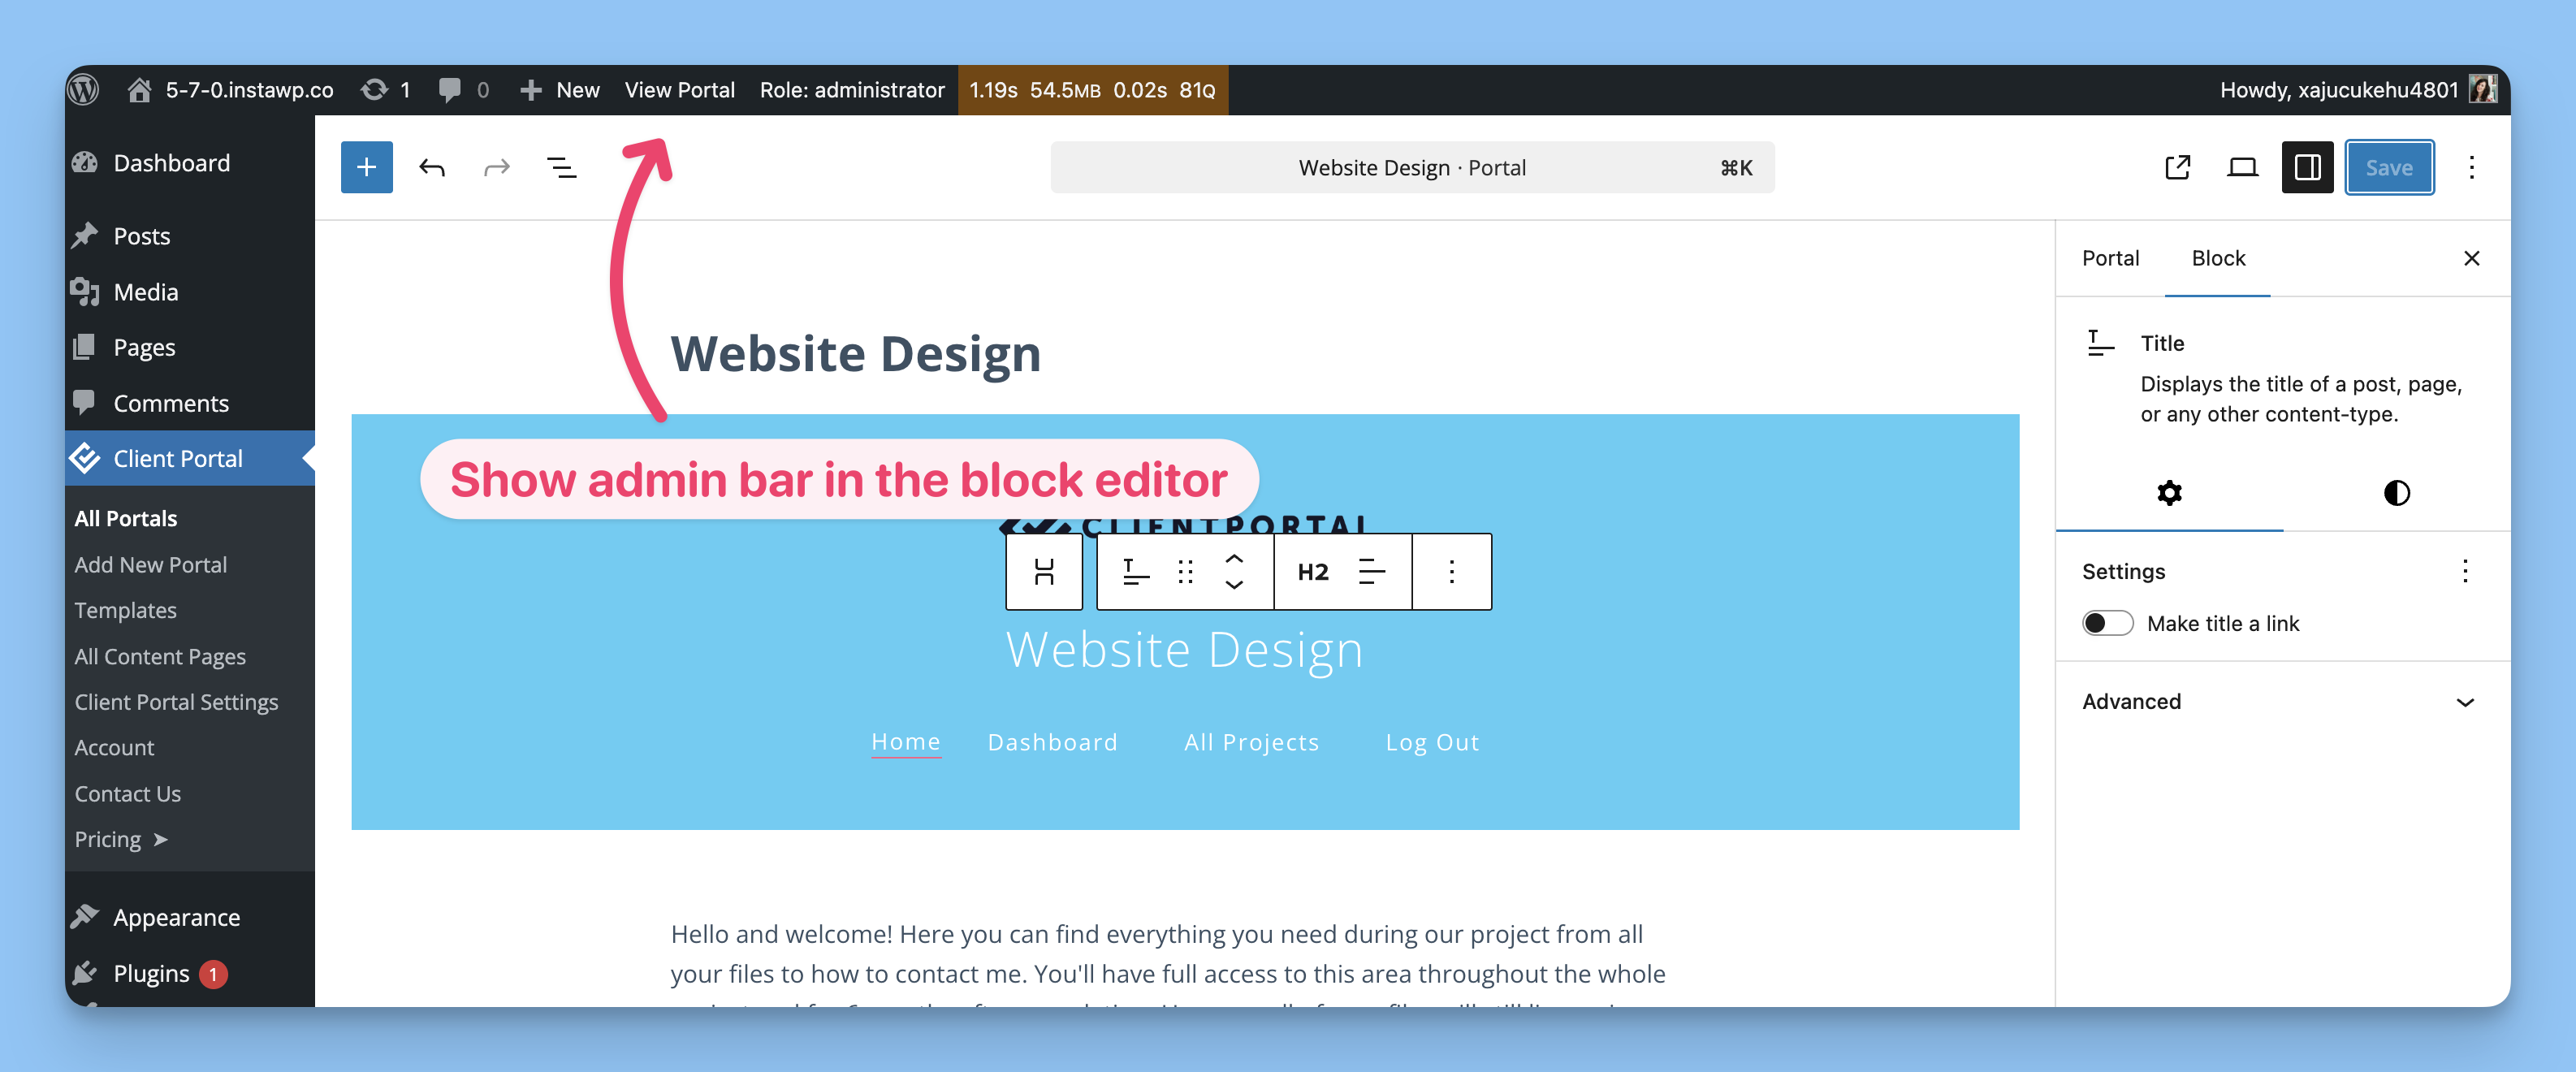
Task: Select the white Website Design heading block
Action: 1184,649
